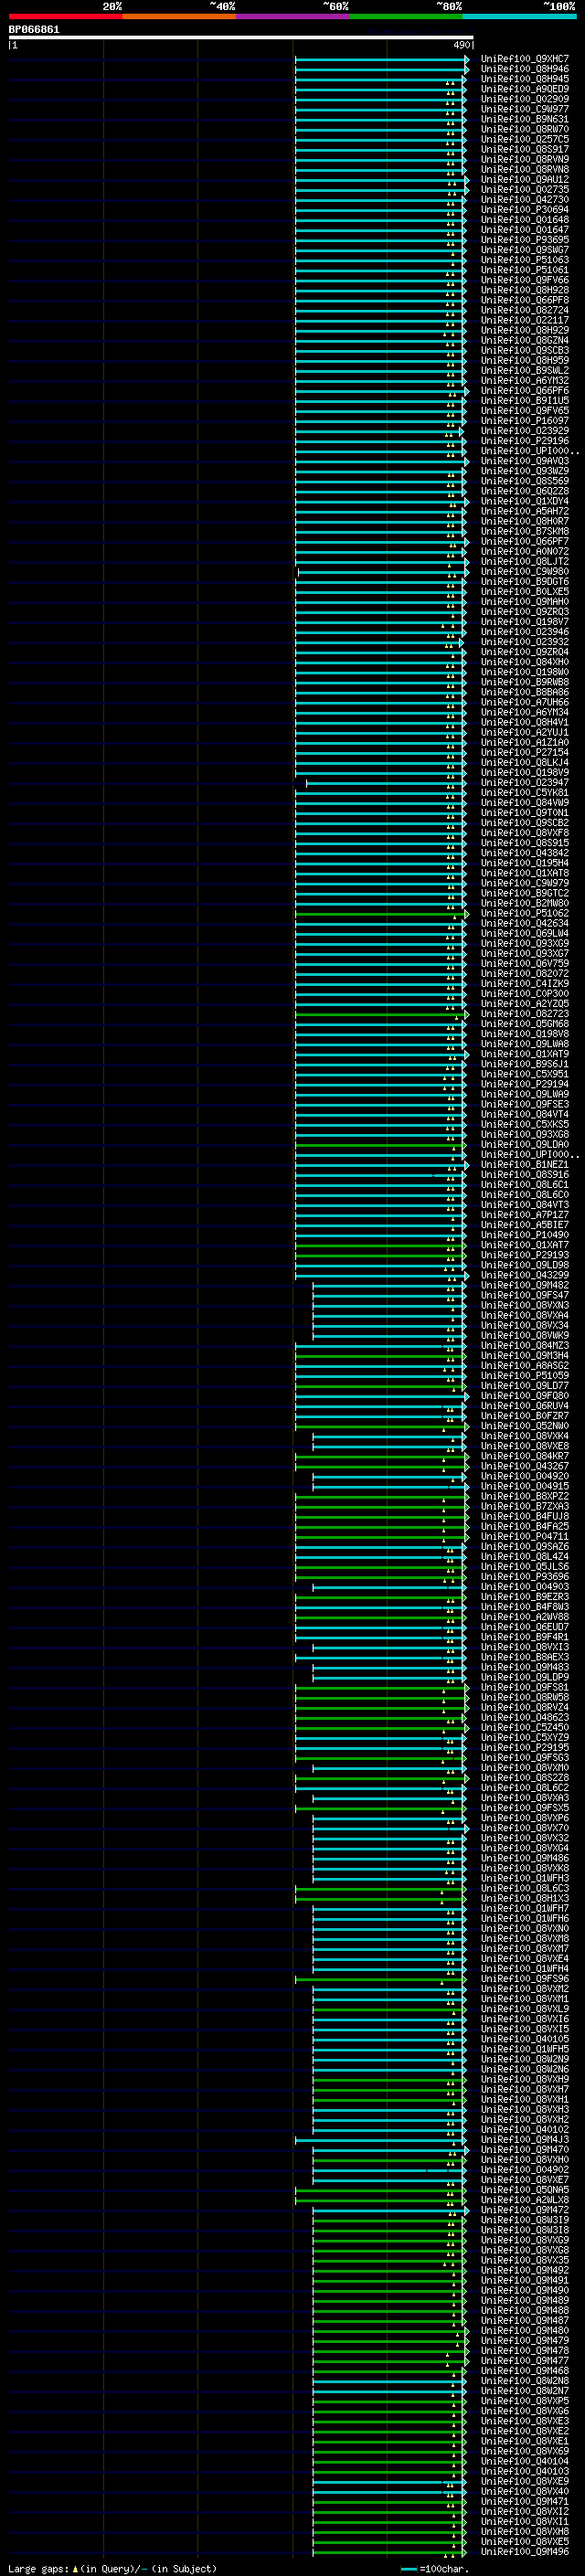Screen dimensions: 585x2576
Task: Click the red ~20% identity color bar
Action: [65, 17]
